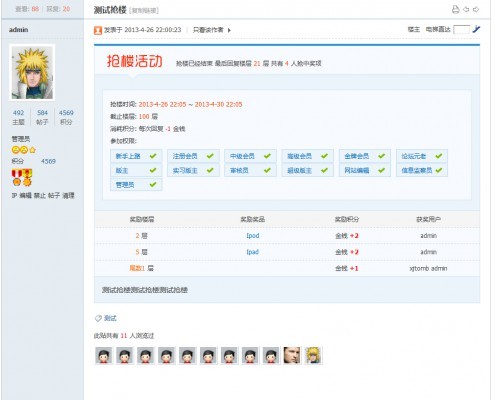Click the 测试抢楼 thread title

[x=110, y=10]
